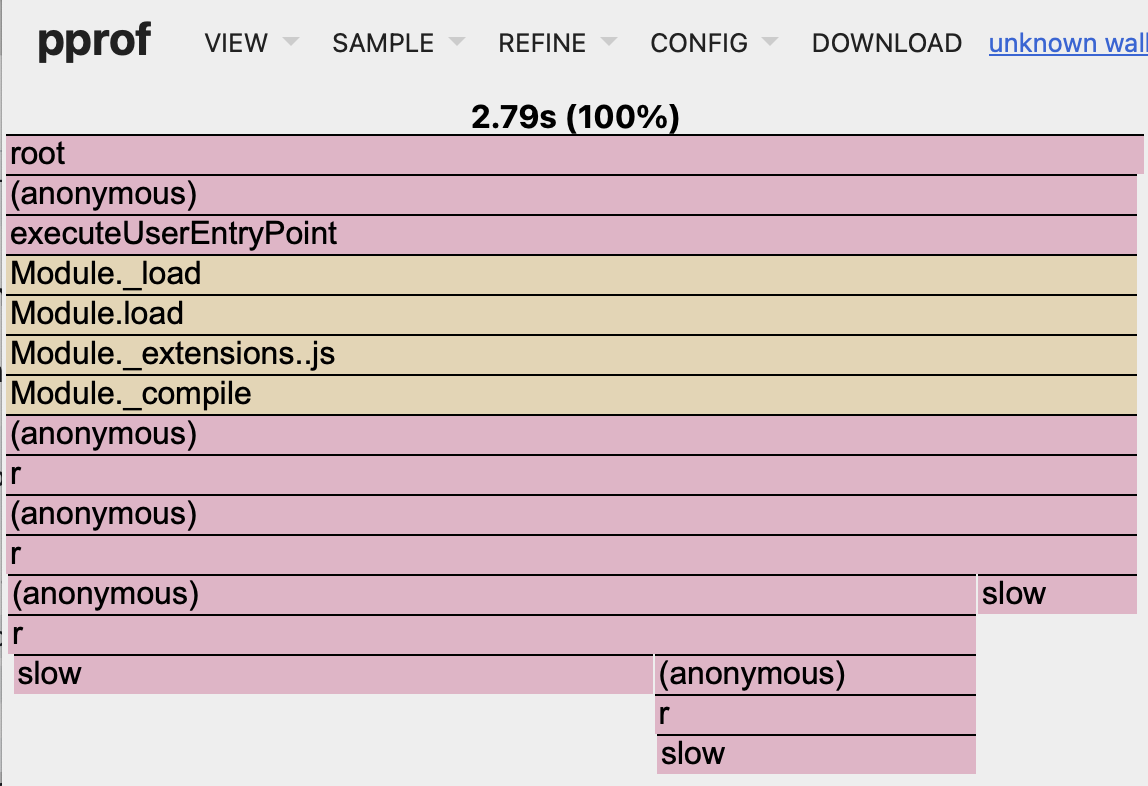This screenshot has height=786, width=1148.
Task: Click the narrow (anonymous) frame beside wide slow
Action: click(815, 675)
